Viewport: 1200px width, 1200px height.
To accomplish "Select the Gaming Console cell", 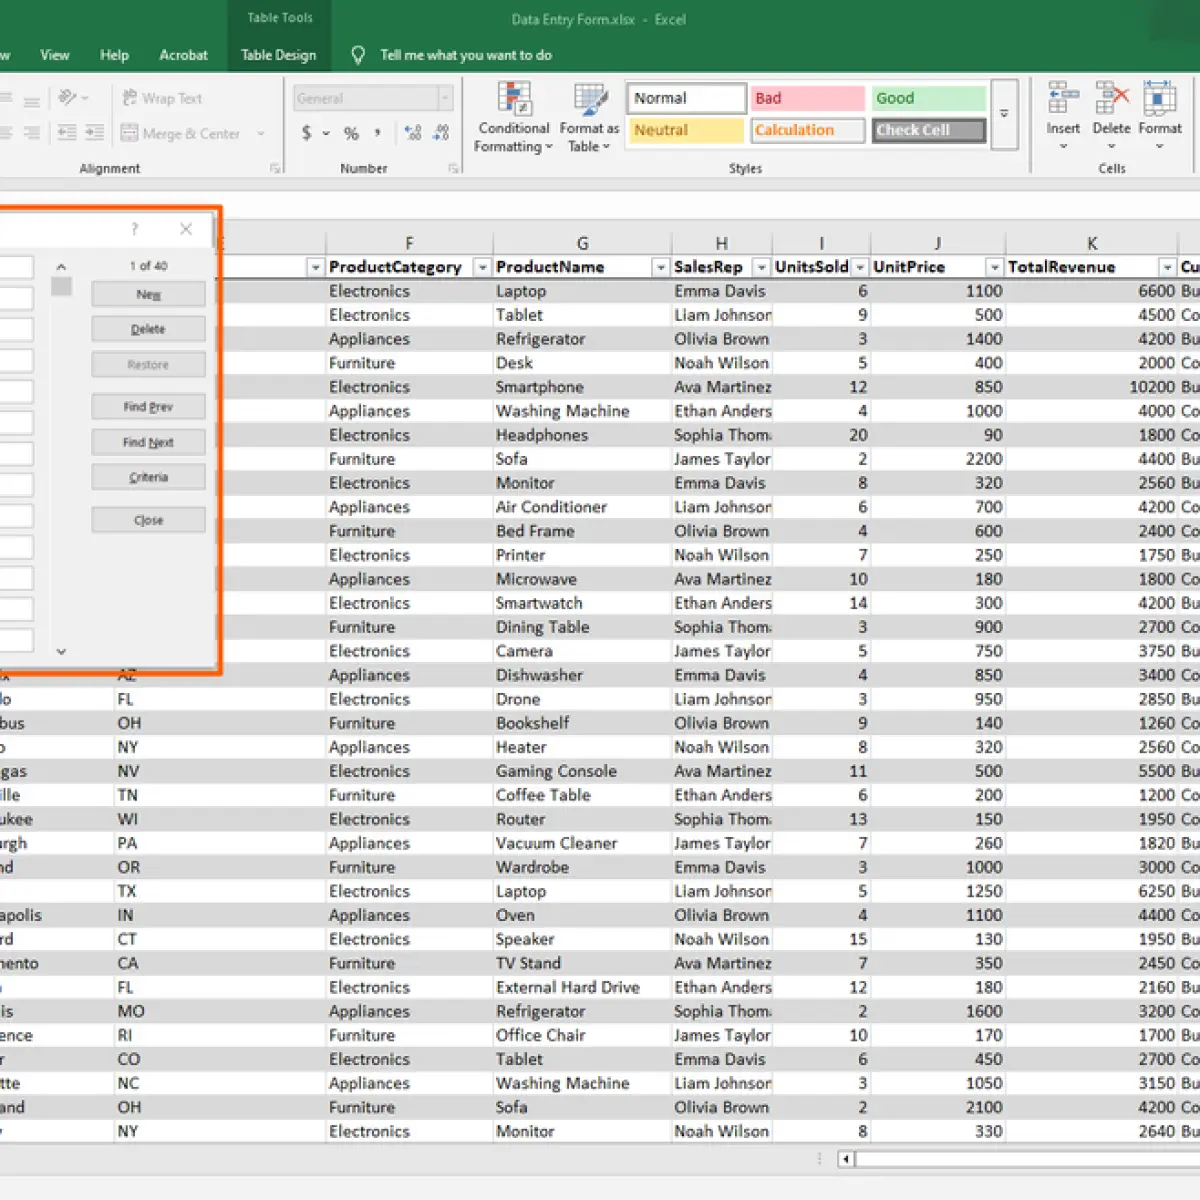I will pyautogui.click(x=582, y=771).
